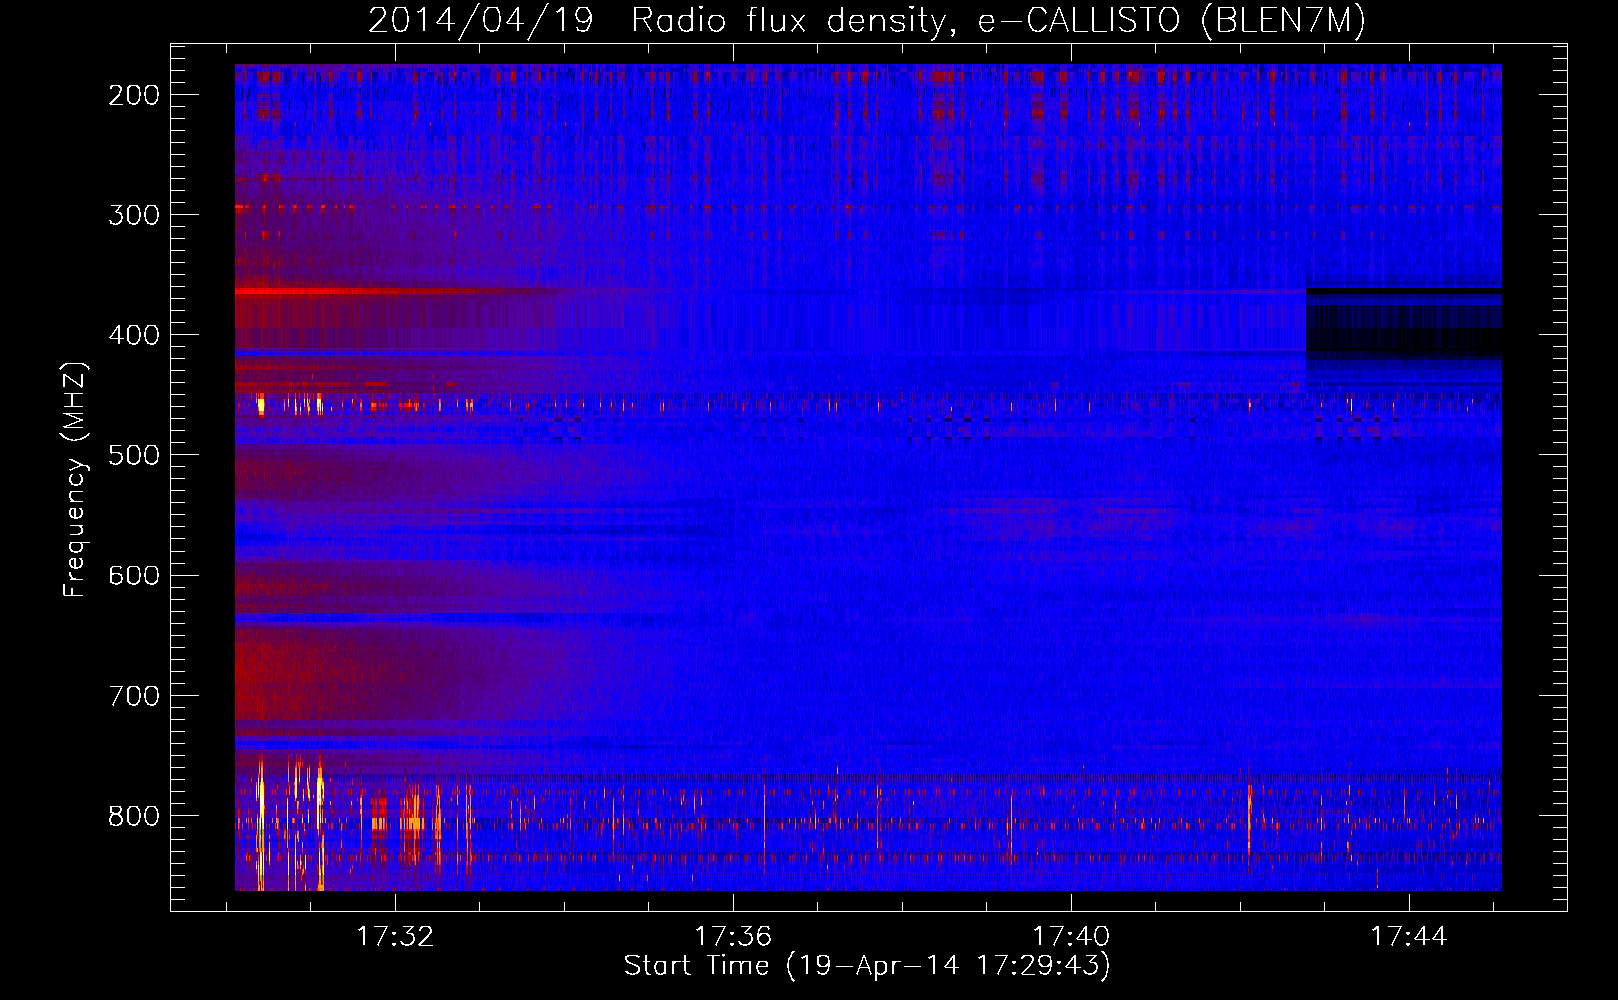Click the 800 frequency tick label
The height and width of the screenshot is (1000, 1618).
tap(134, 816)
